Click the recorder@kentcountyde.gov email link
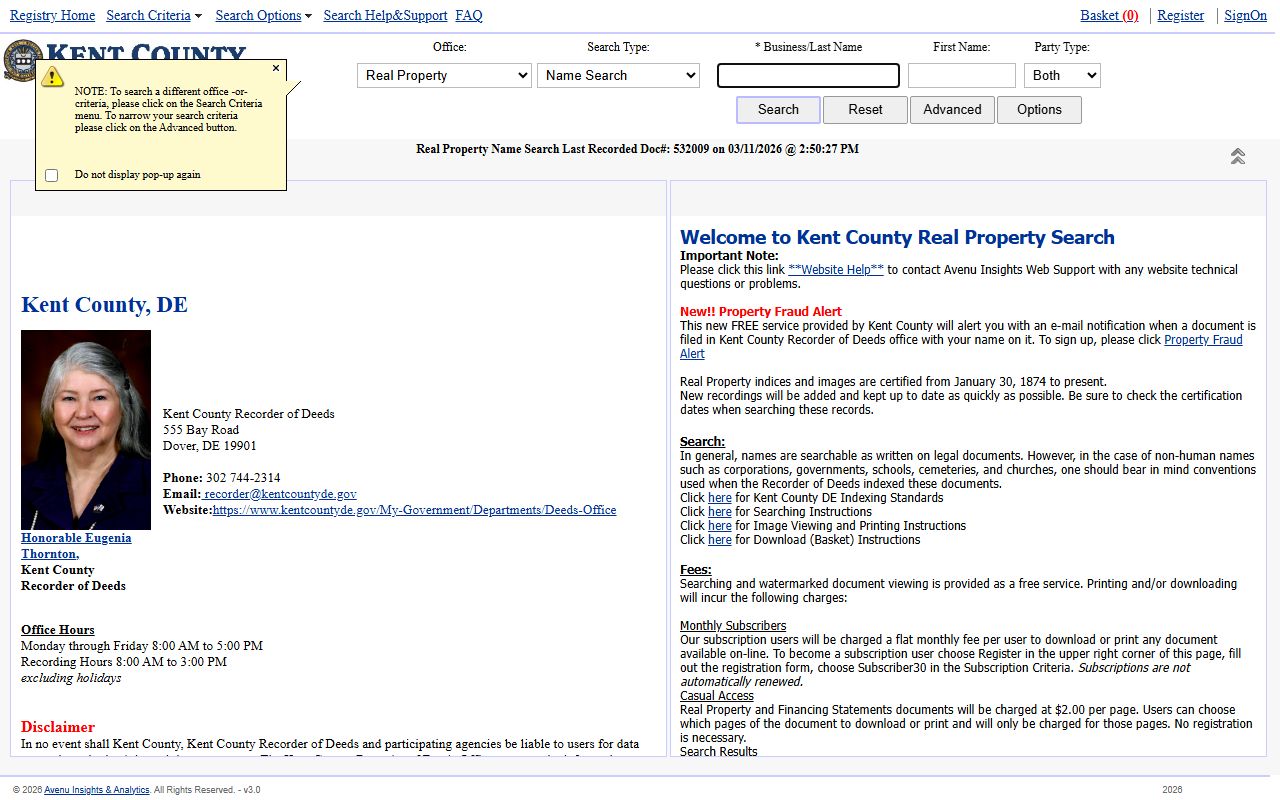This screenshot has height=800, width=1280. coord(280,494)
